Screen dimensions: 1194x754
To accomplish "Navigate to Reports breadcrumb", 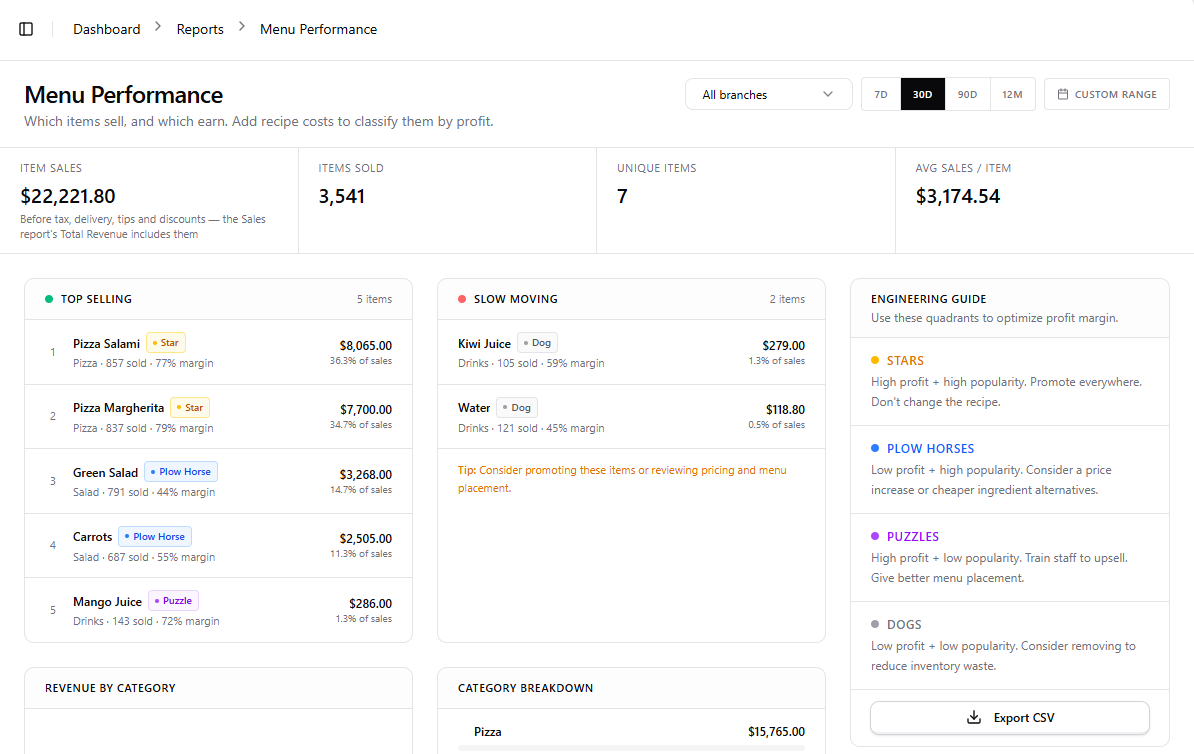I will pos(200,29).
